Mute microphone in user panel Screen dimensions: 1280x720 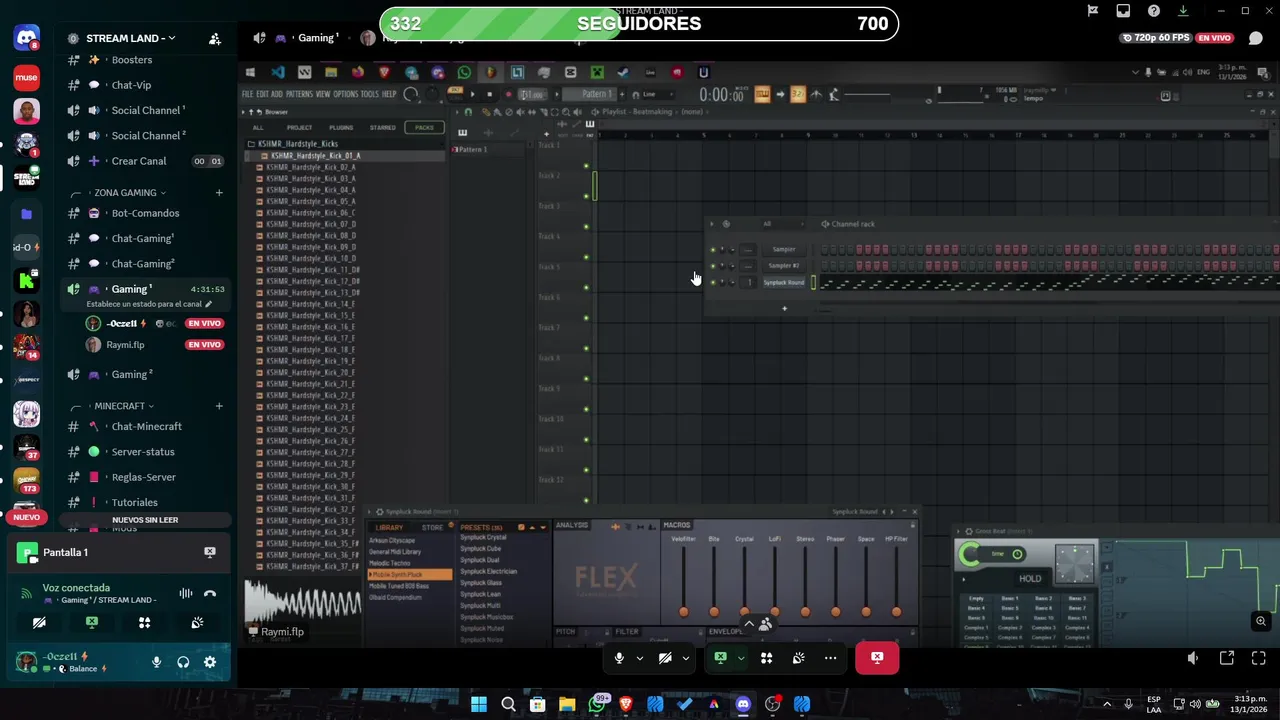(x=156, y=662)
